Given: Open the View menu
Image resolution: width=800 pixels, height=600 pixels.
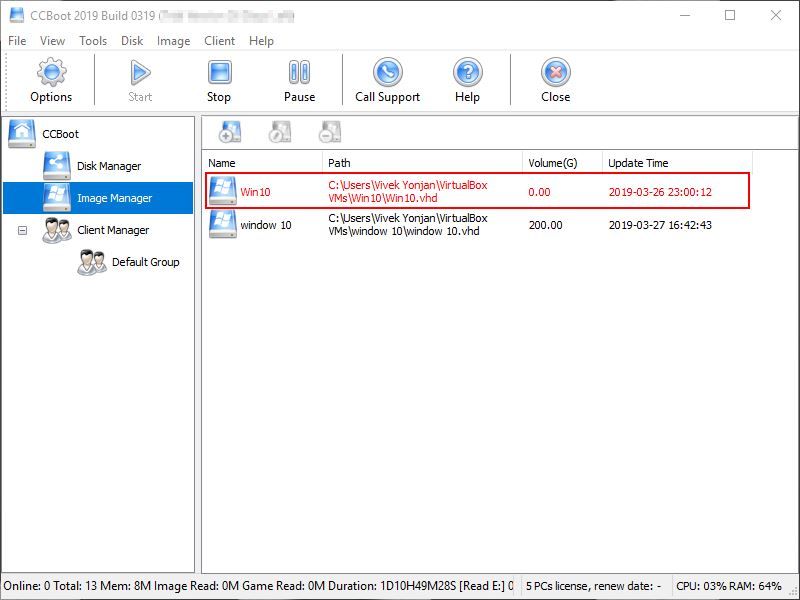Looking at the screenshot, I should click(x=52, y=41).
